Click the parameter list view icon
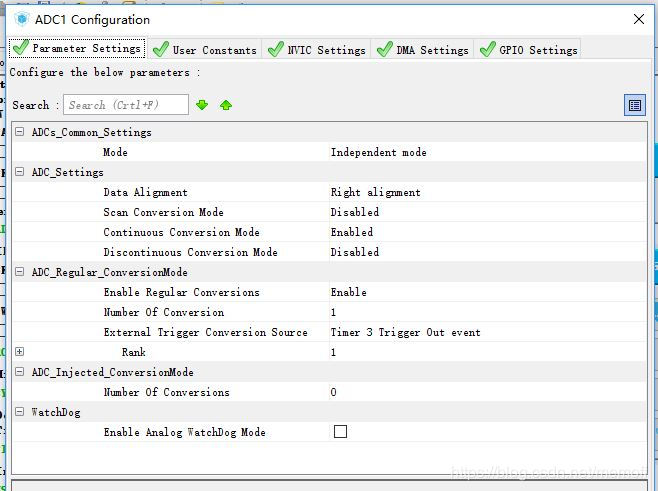 (x=634, y=105)
